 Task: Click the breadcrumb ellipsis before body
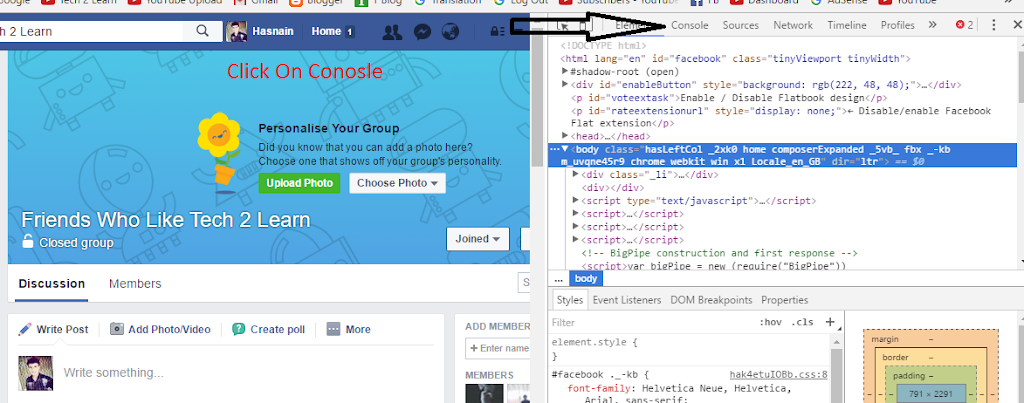click(558, 279)
